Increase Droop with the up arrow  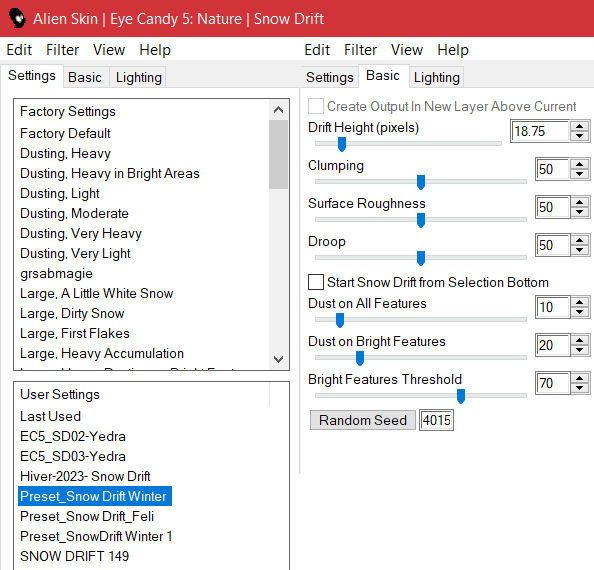click(579, 240)
